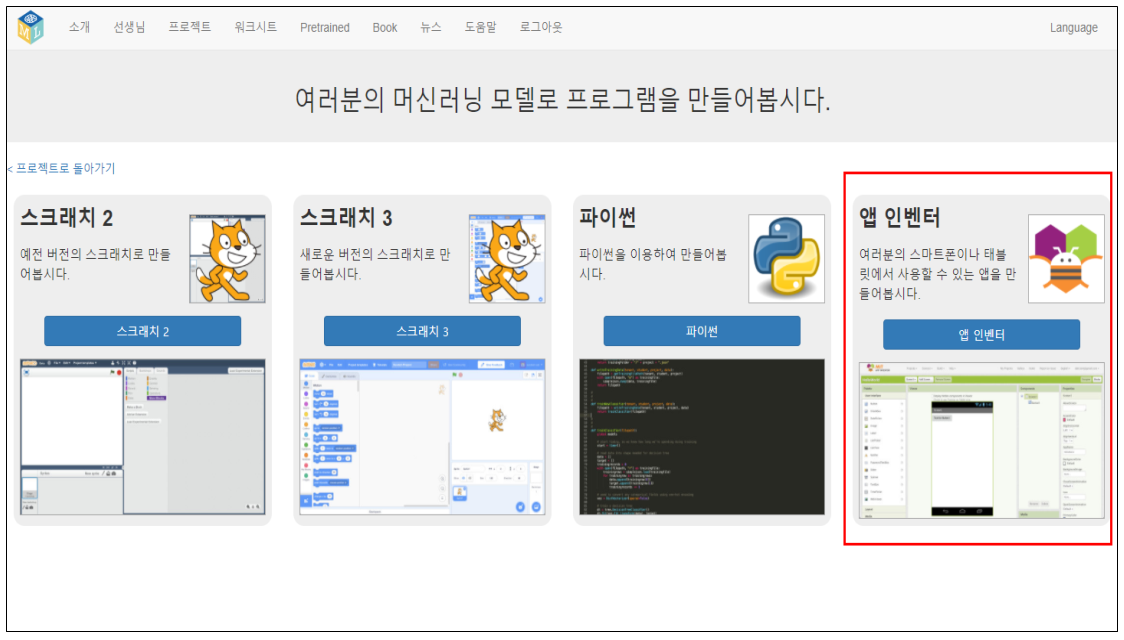Click the blue 앱 인벤터 button
1124x640 pixels.
pos(981,335)
